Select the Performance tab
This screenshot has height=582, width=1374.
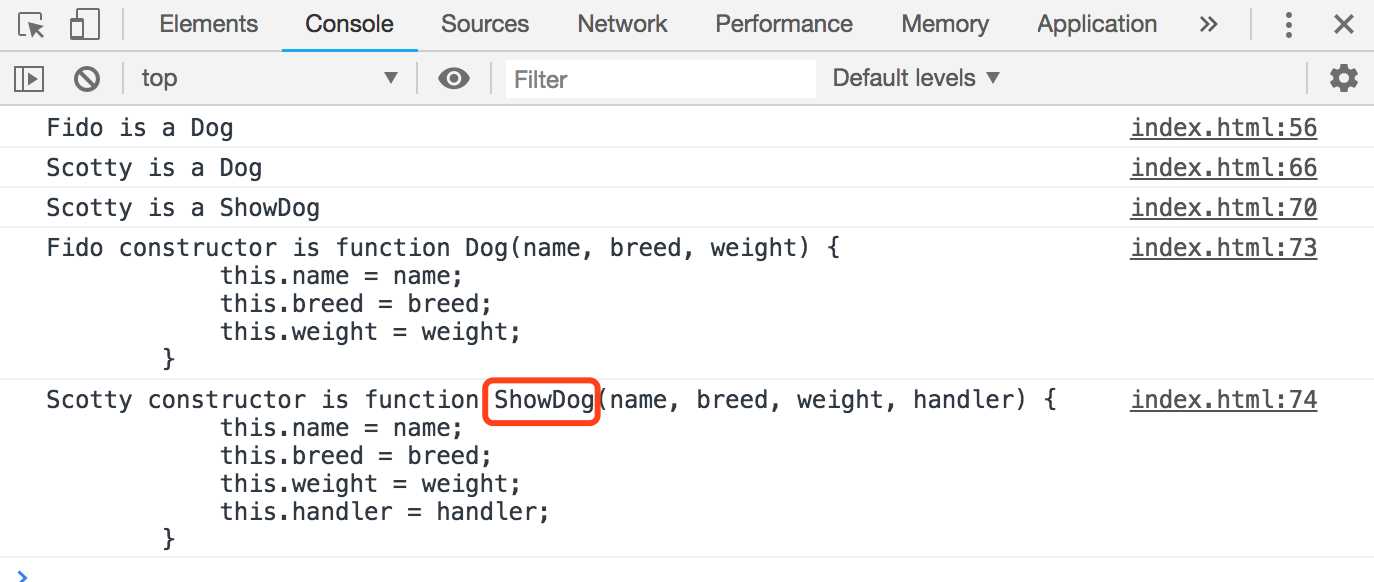click(784, 25)
